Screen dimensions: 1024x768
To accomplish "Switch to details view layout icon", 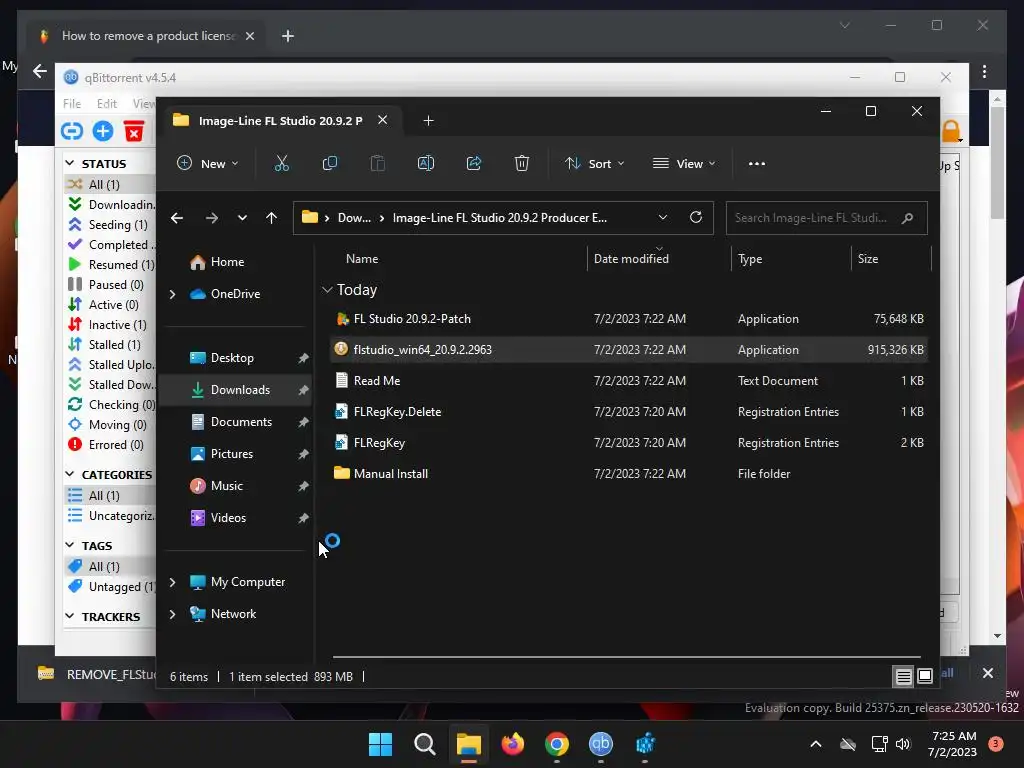I will coord(903,677).
